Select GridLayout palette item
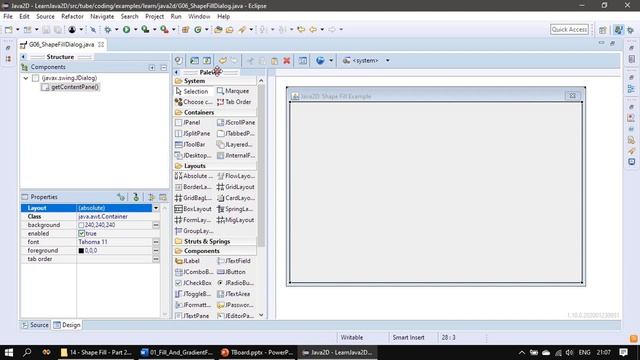640x360 pixels. pos(236,187)
